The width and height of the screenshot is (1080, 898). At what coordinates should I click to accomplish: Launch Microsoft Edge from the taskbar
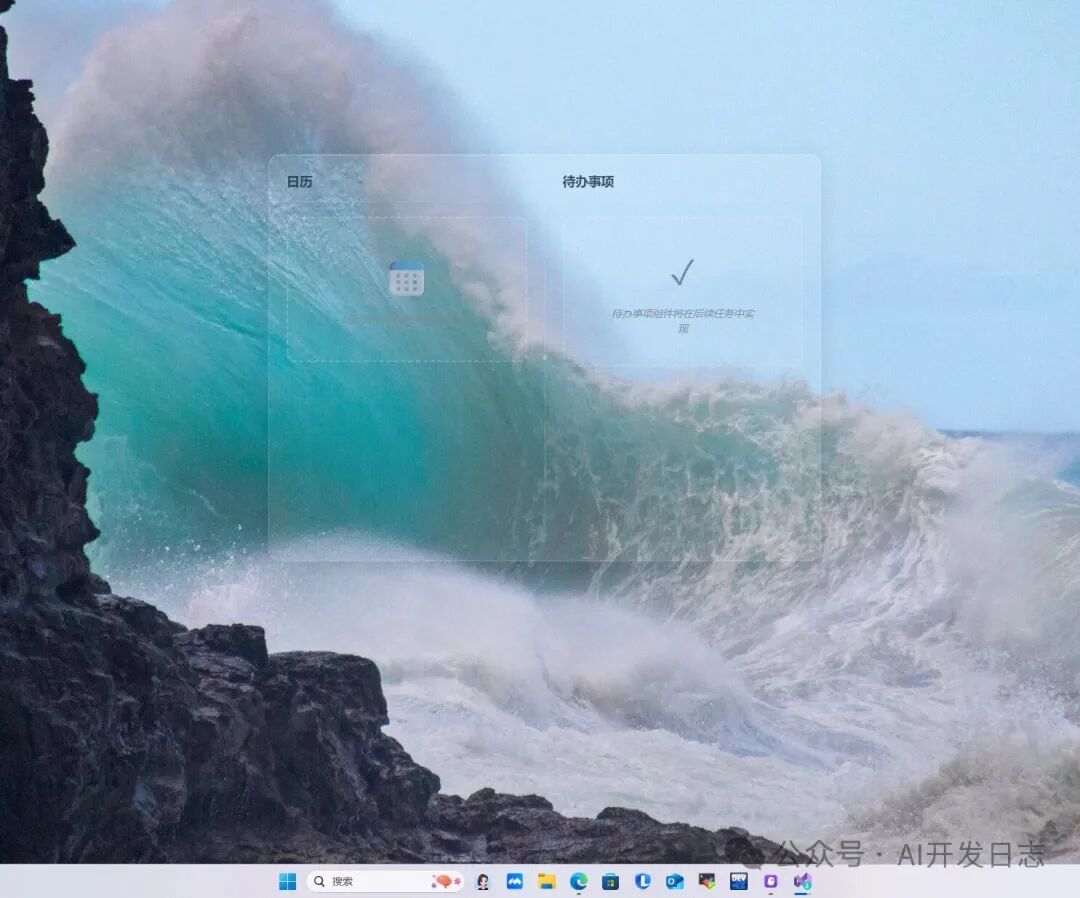(579, 881)
